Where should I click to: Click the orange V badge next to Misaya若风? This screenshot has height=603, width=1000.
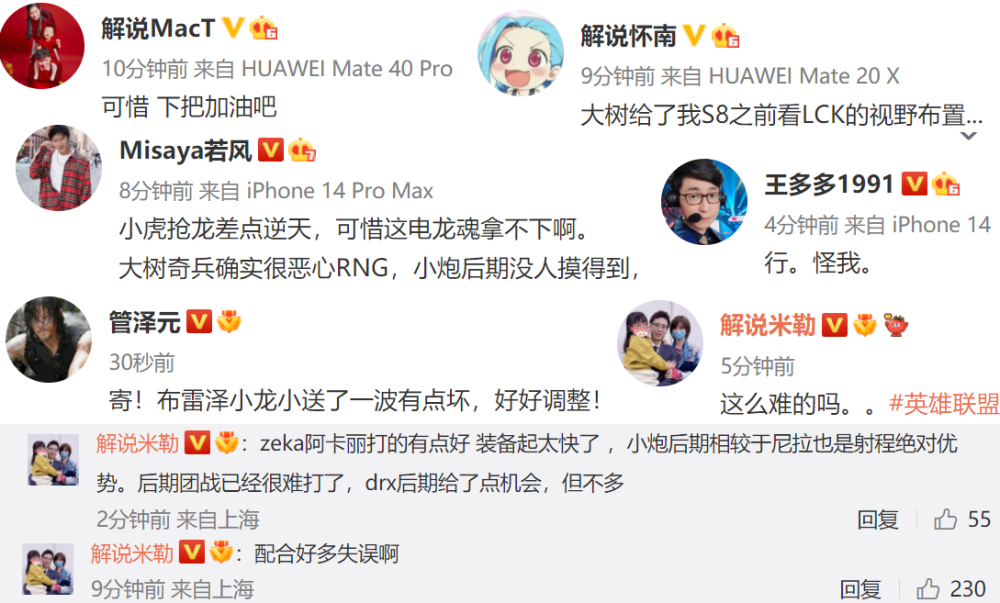pyautogui.click(x=270, y=150)
